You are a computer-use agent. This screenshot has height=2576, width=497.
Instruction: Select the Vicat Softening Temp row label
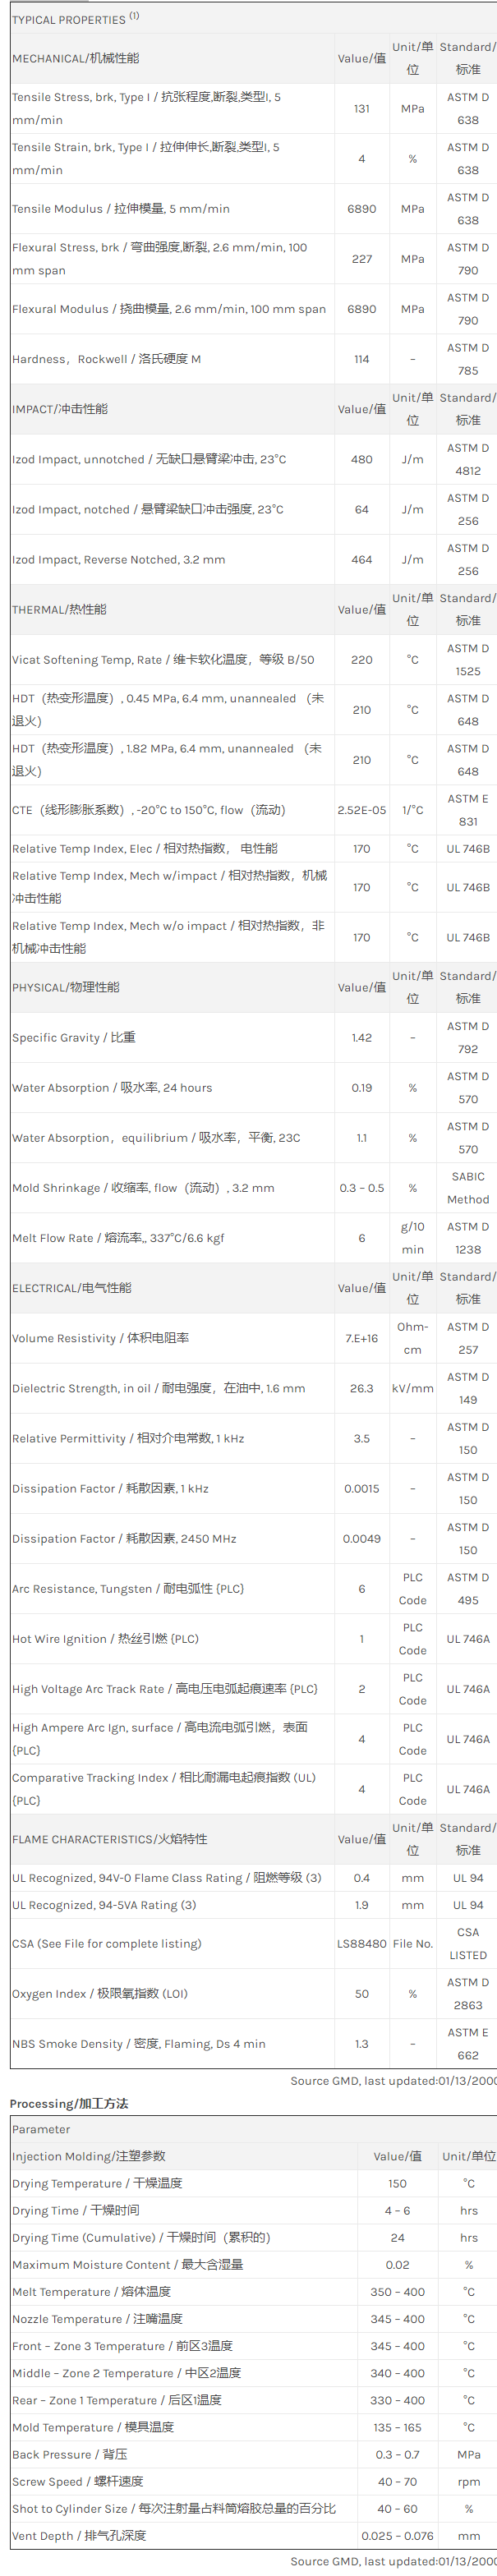(163, 660)
